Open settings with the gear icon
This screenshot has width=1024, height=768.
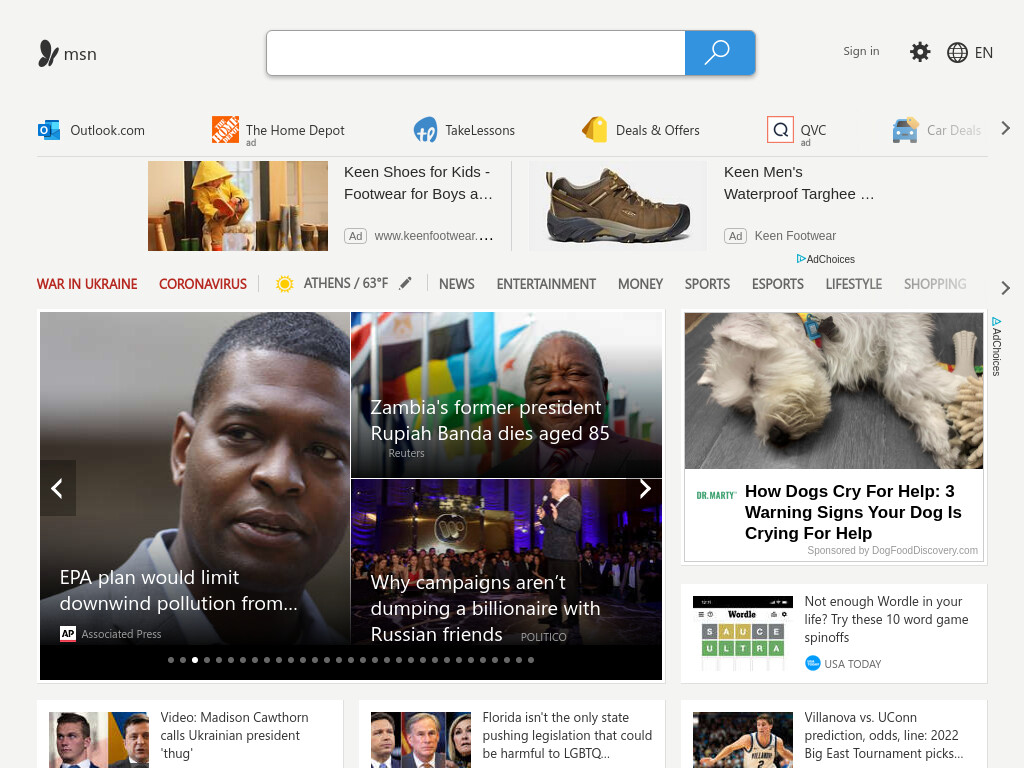920,52
